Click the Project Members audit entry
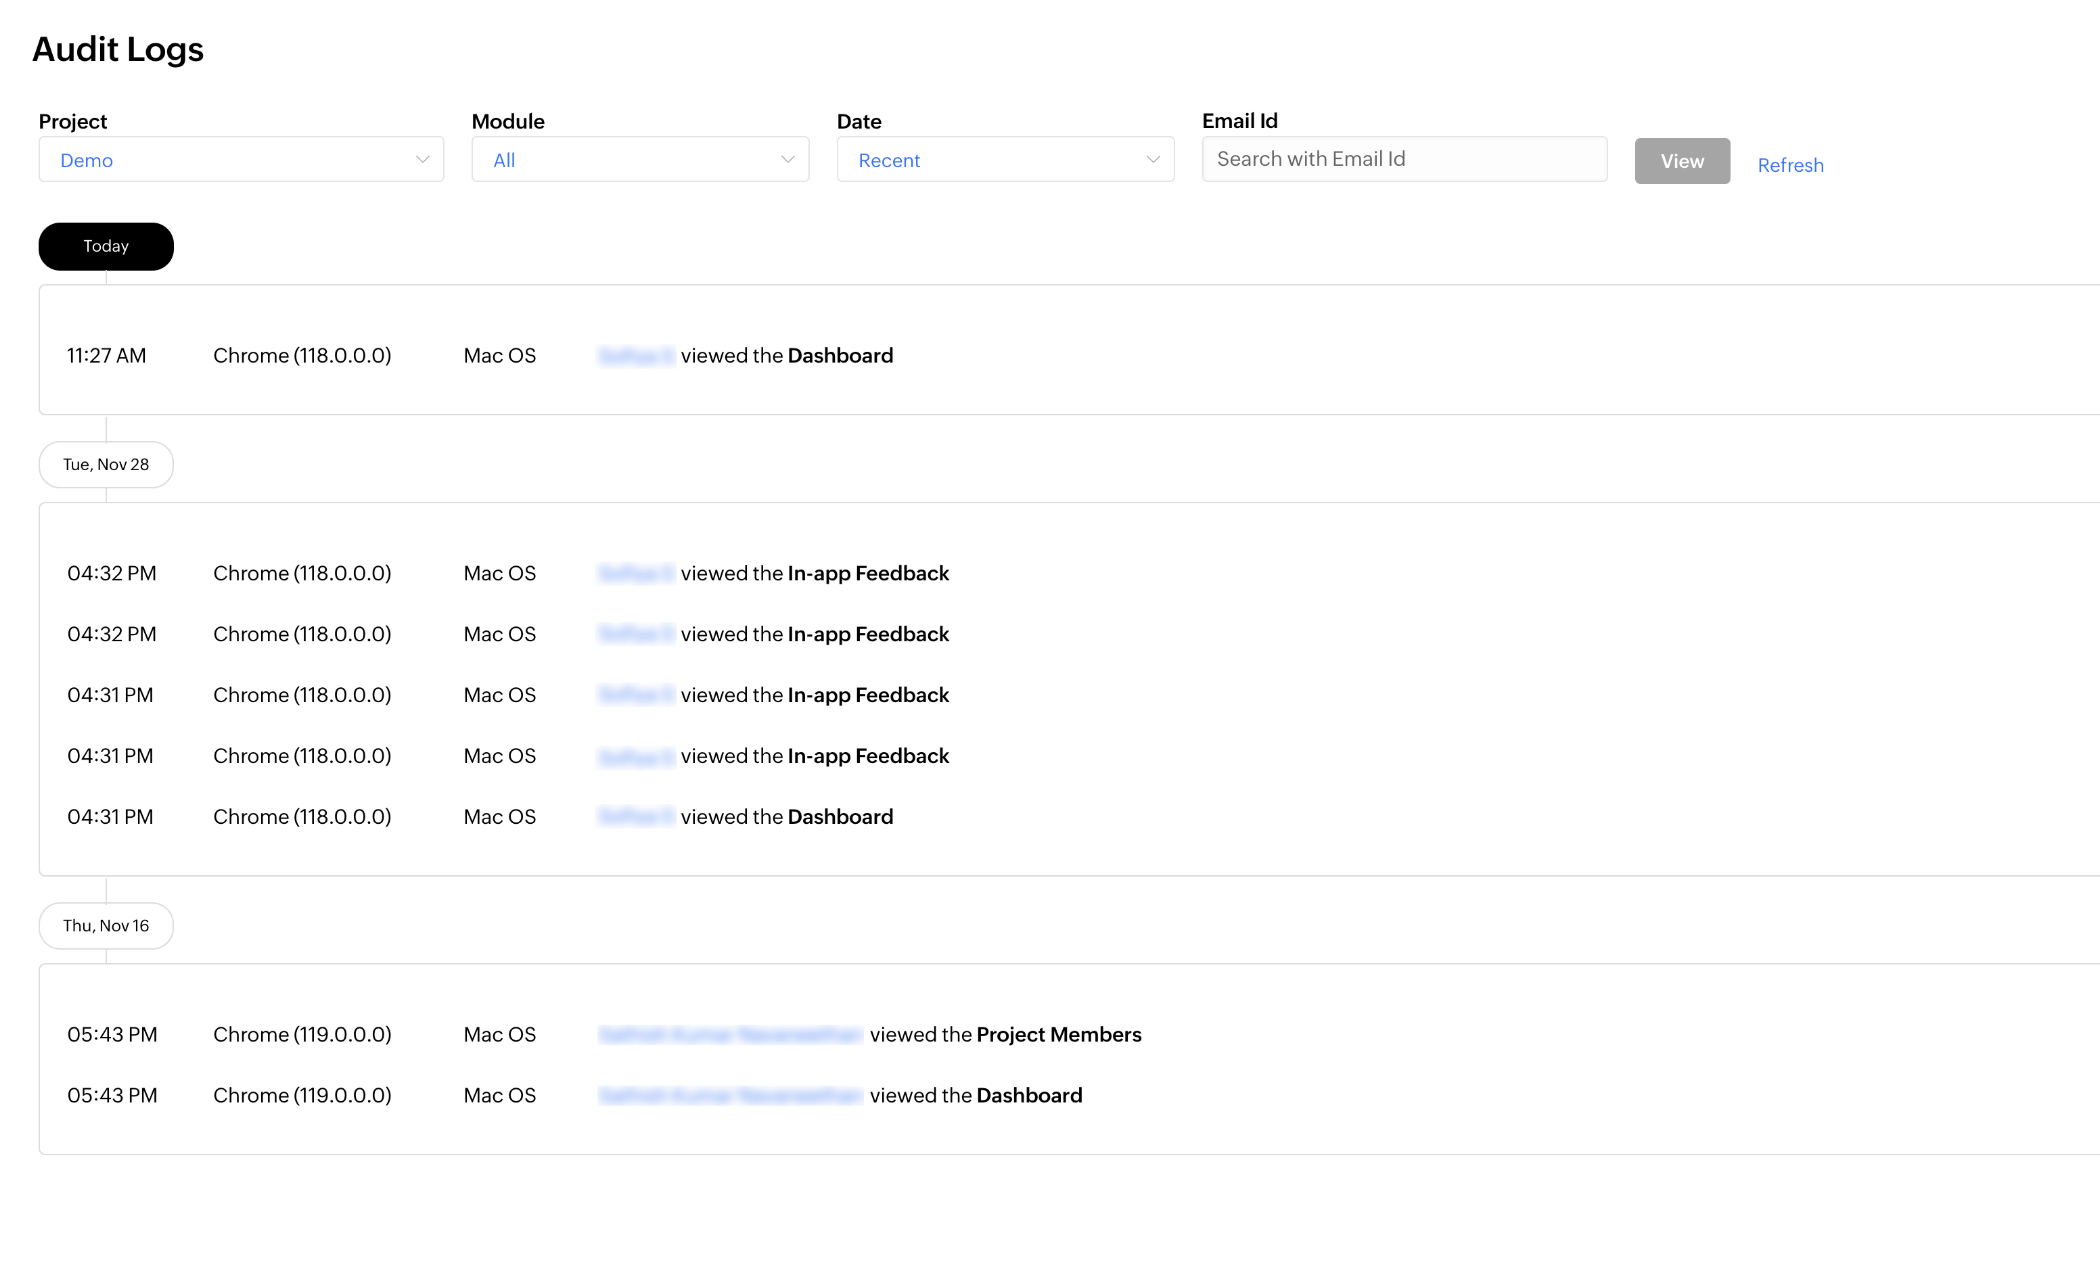Screen dimensions: 2100x1272 coord(1058,1034)
